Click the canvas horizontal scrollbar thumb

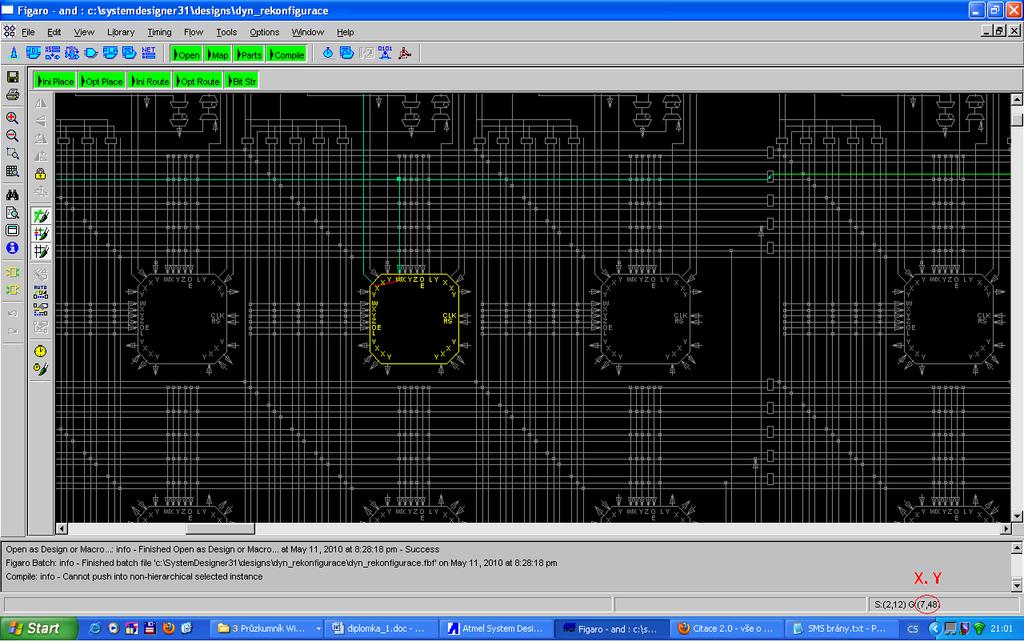coord(220,528)
